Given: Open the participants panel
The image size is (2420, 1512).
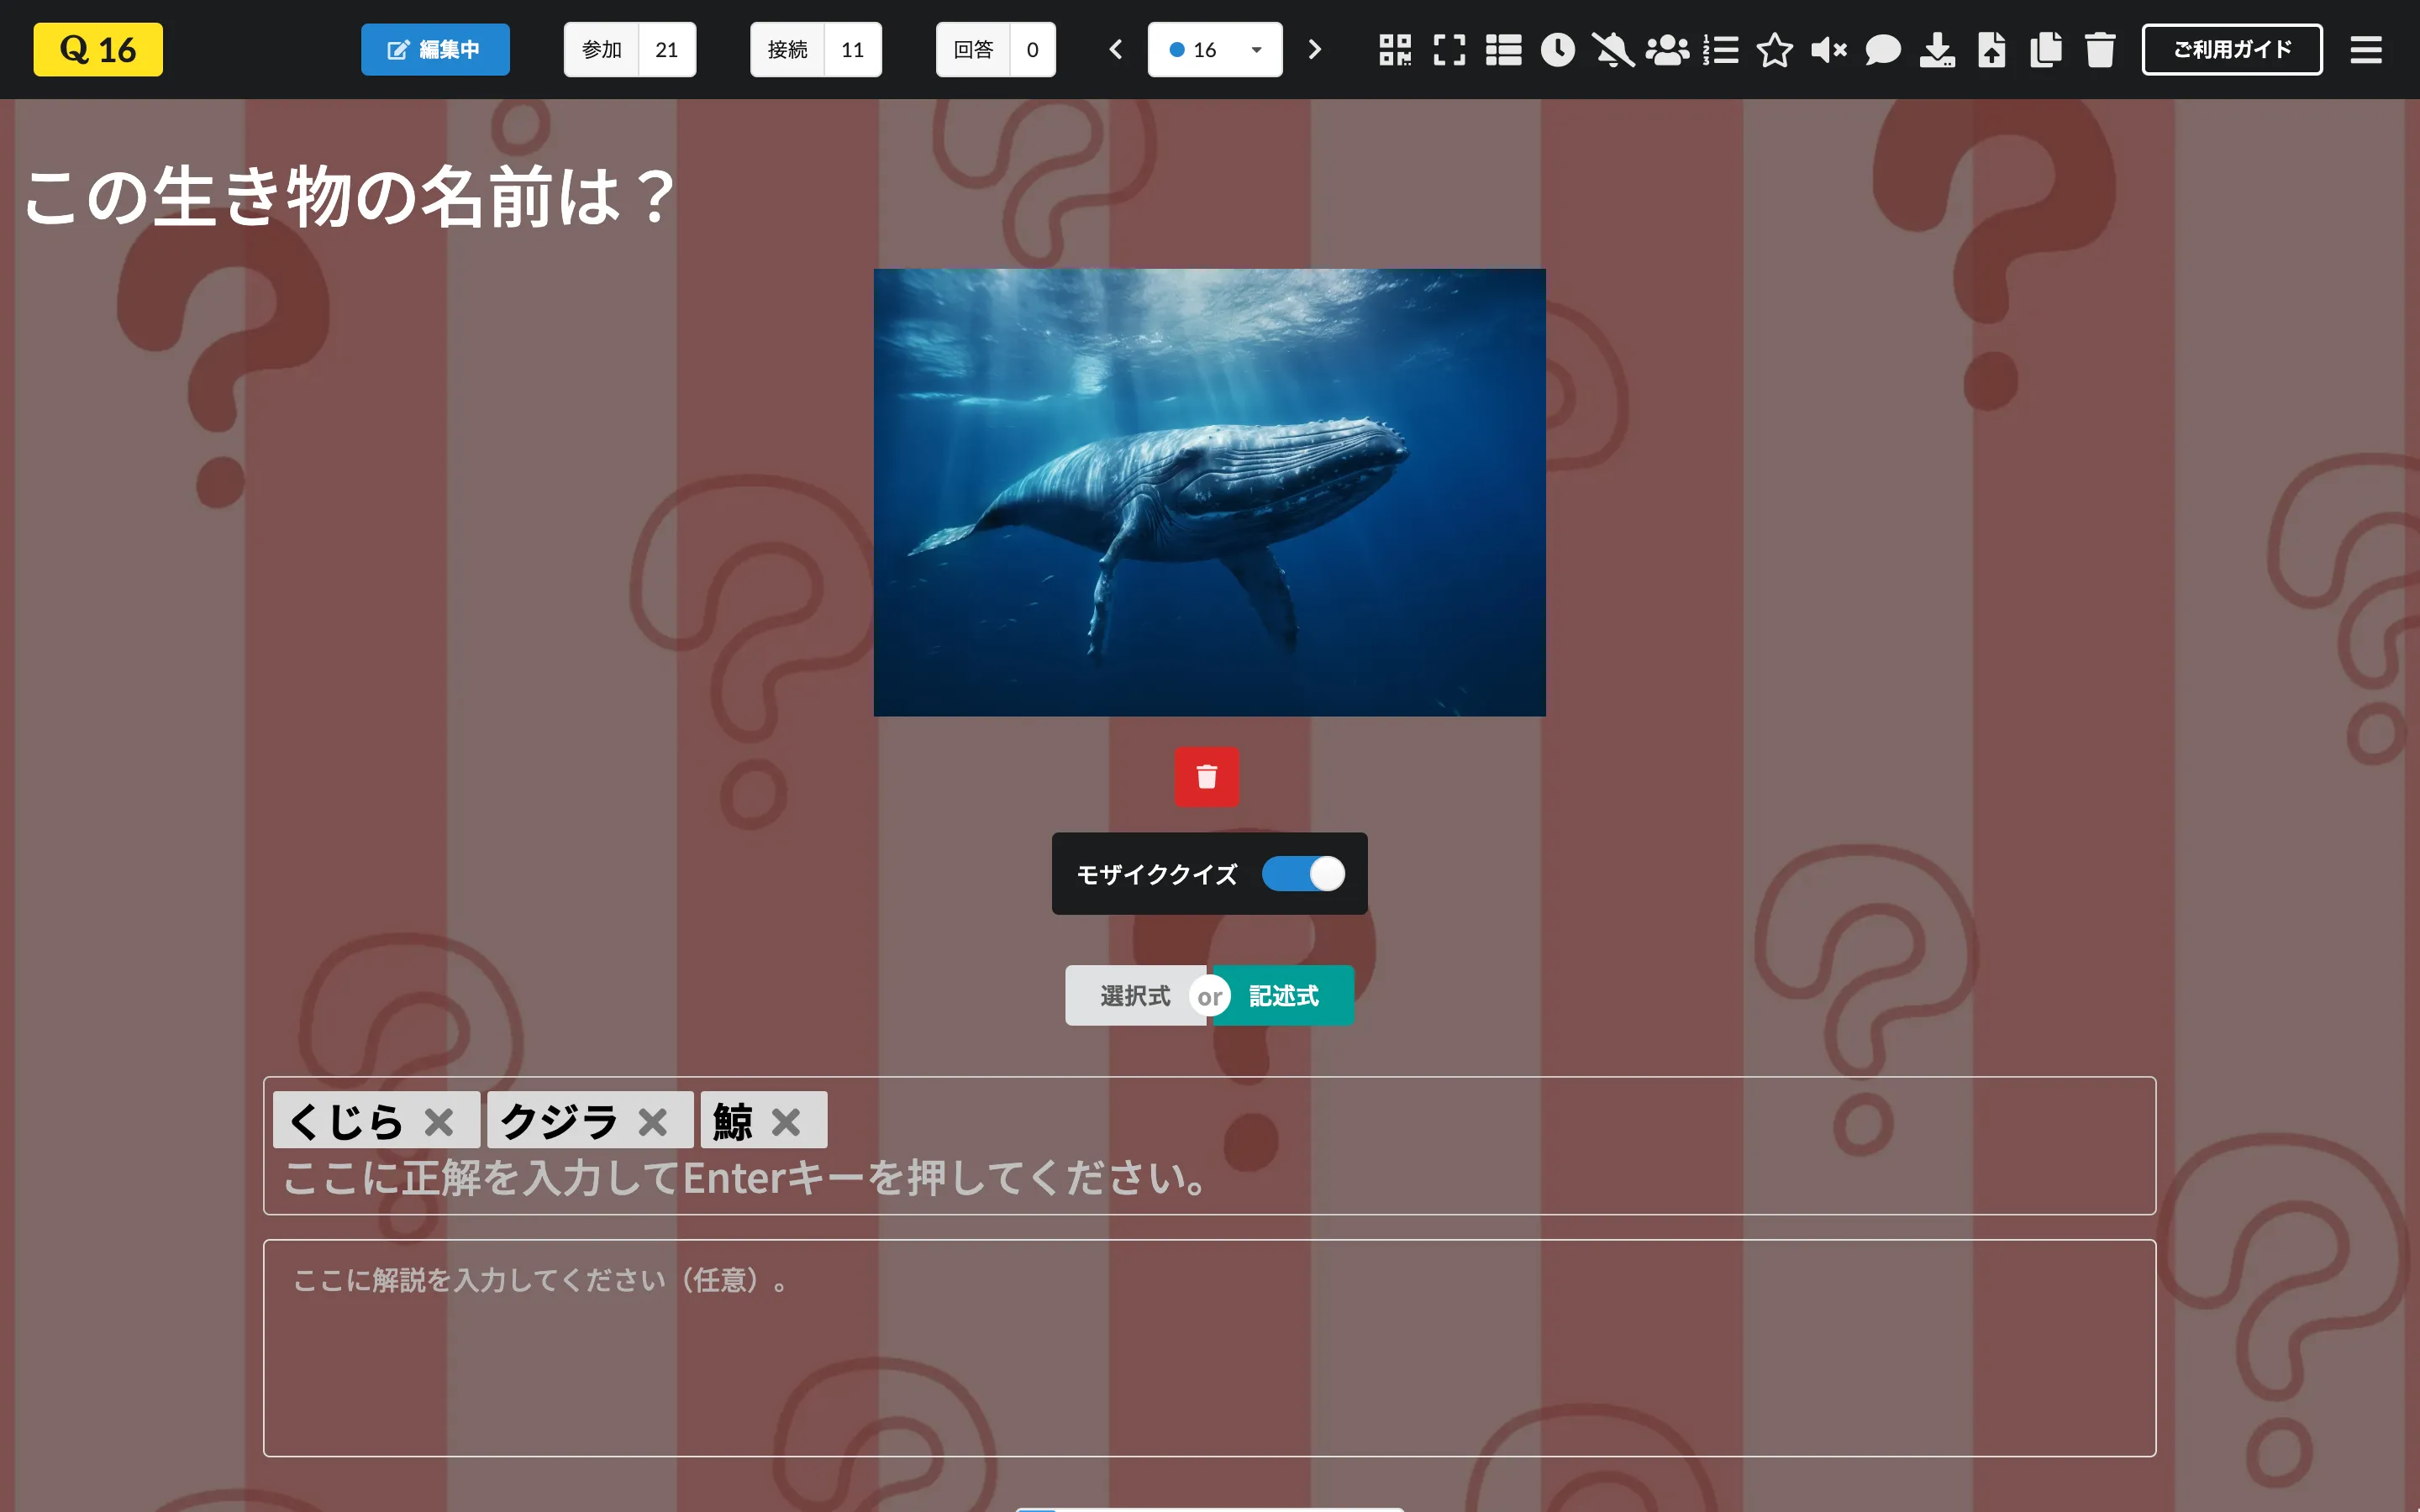Looking at the screenshot, I should (1666, 49).
